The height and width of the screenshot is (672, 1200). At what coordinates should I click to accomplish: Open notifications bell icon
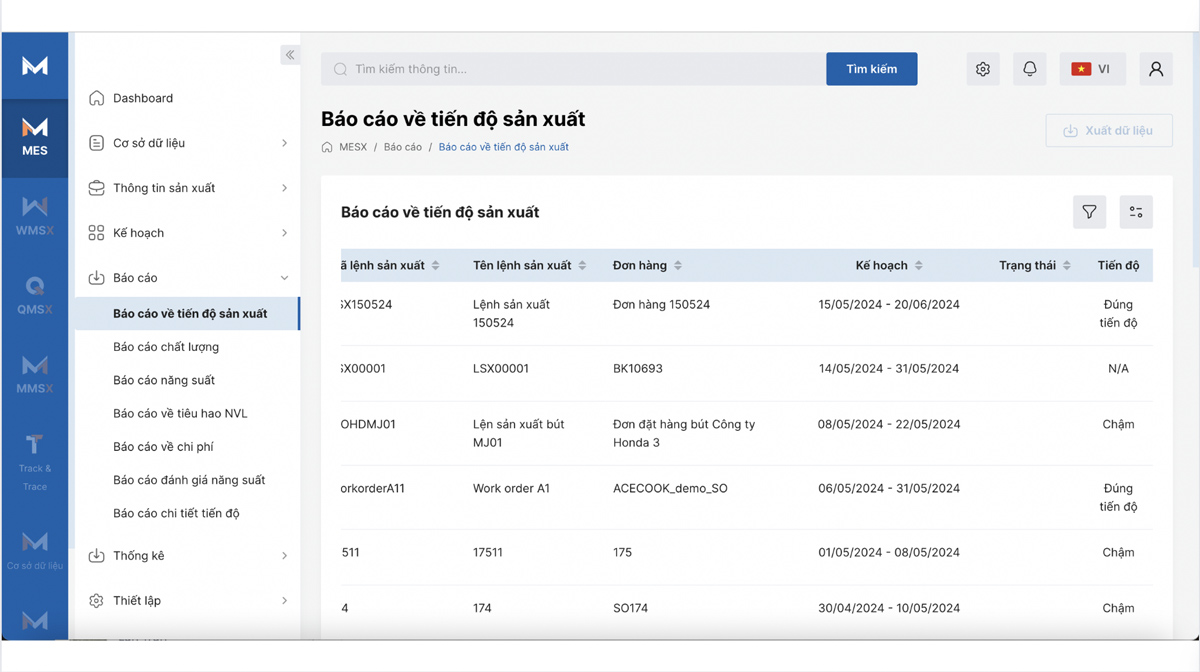(1030, 69)
